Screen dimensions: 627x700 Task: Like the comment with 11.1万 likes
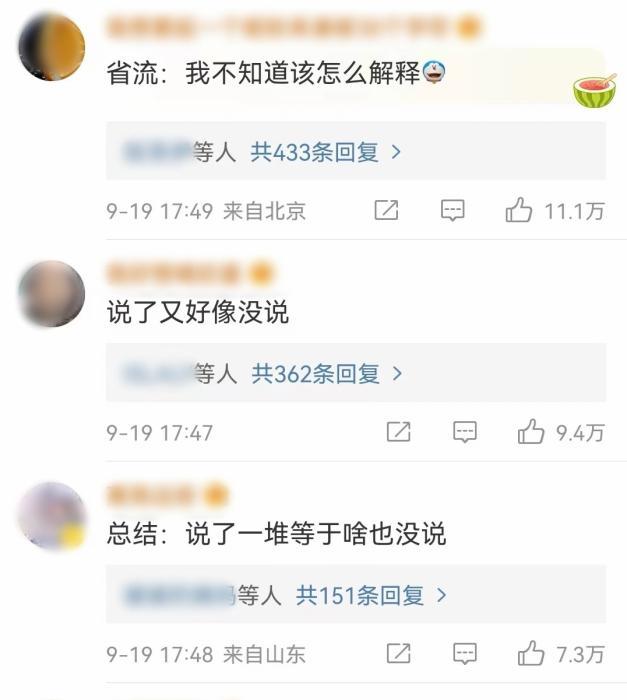[x=518, y=210]
